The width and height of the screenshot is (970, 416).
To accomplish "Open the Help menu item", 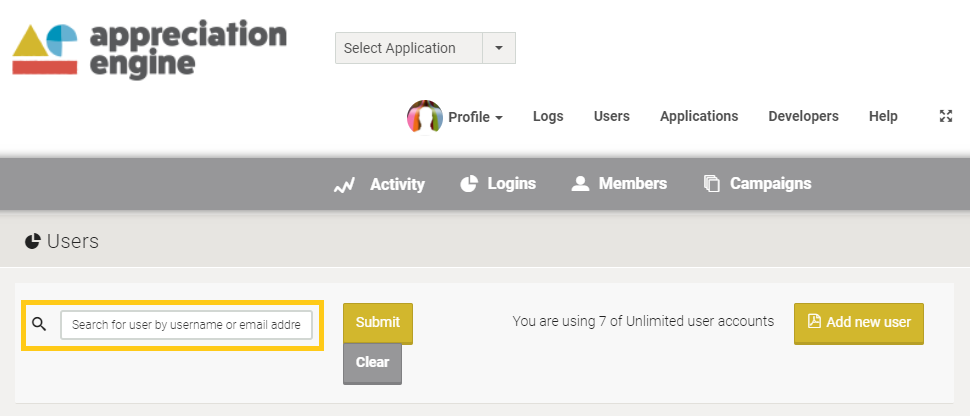I will tap(883, 116).
